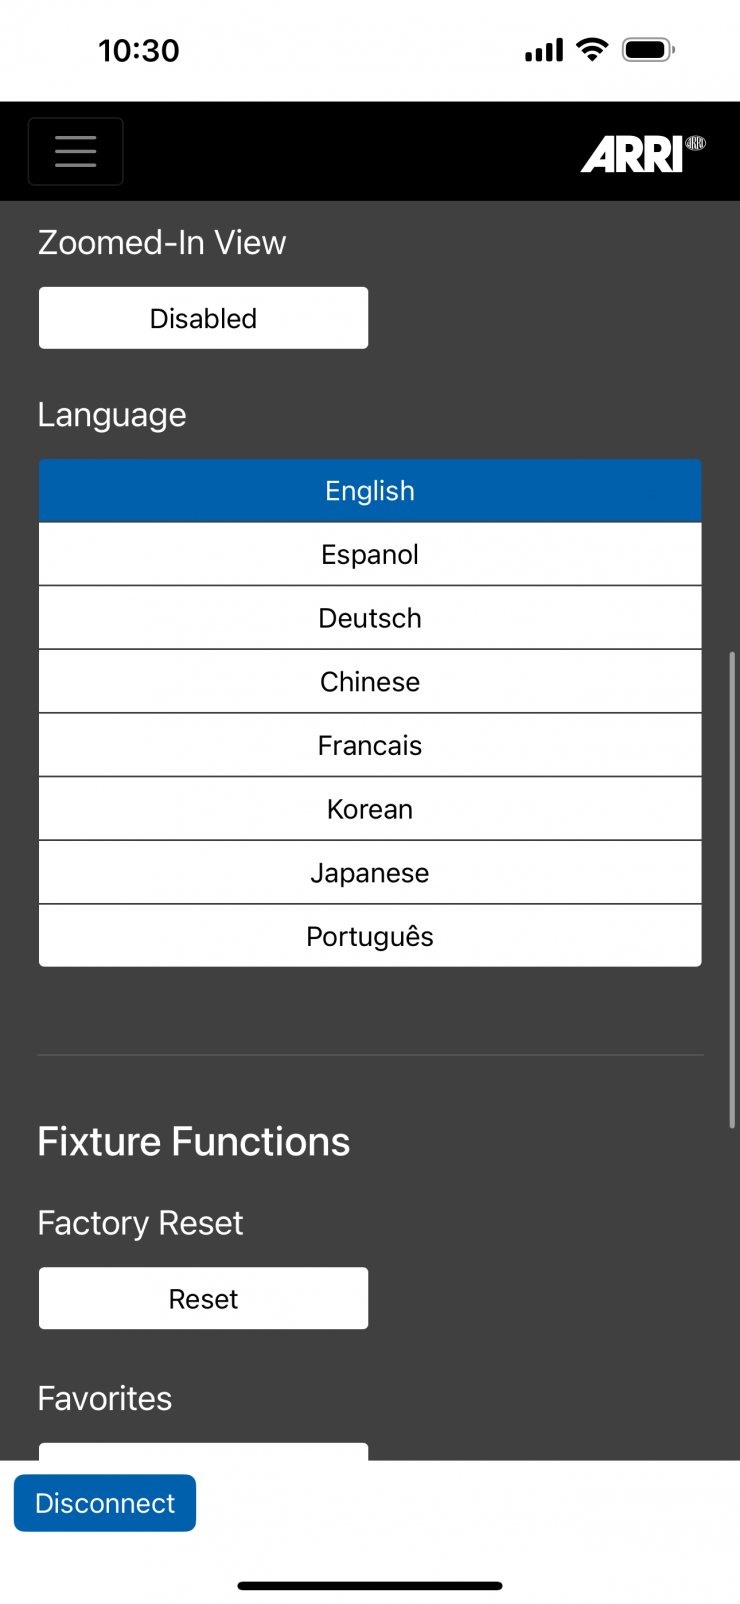
Task: Tap the battery status icon
Action: (648, 50)
